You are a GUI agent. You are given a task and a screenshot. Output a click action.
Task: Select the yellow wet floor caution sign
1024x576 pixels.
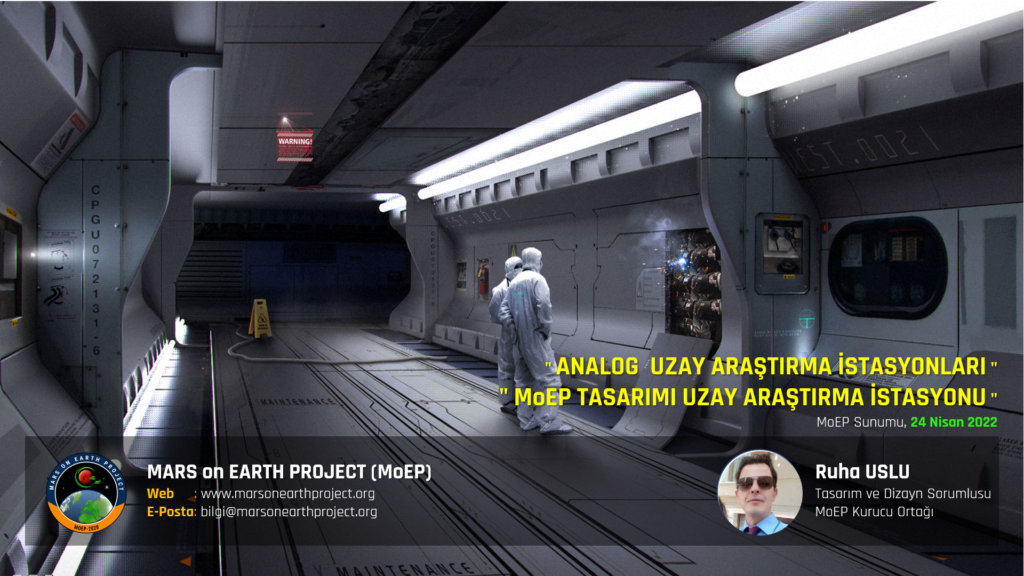point(260,318)
